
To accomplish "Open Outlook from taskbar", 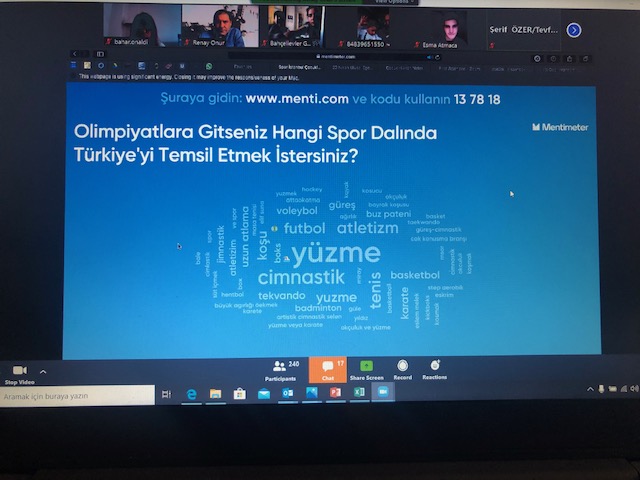I will (288, 393).
